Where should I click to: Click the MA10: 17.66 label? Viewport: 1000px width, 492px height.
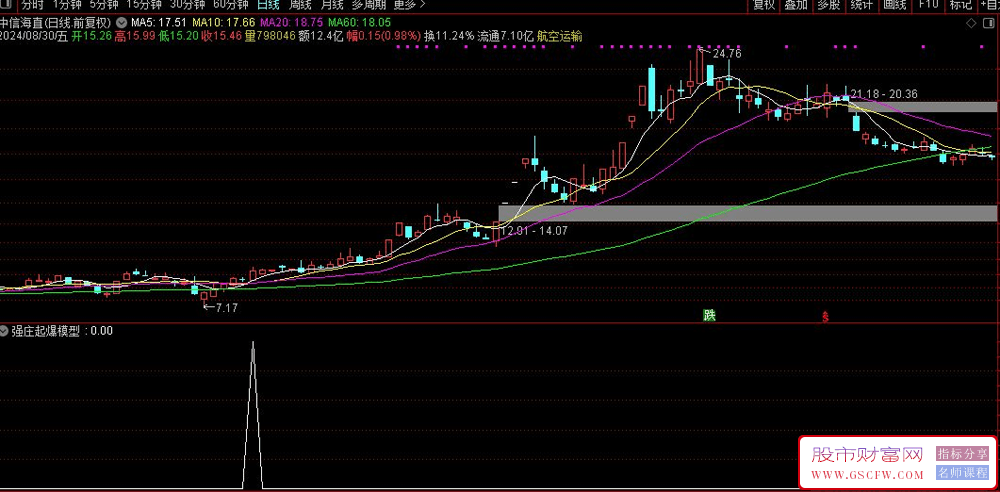[x=223, y=23]
